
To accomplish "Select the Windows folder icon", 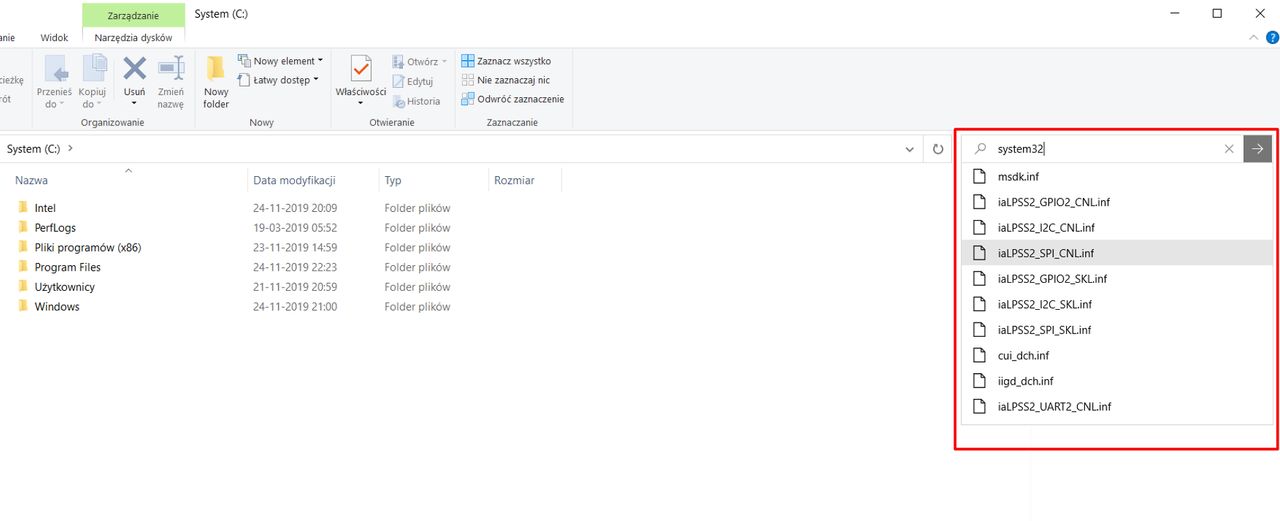I will click(x=24, y=307).
